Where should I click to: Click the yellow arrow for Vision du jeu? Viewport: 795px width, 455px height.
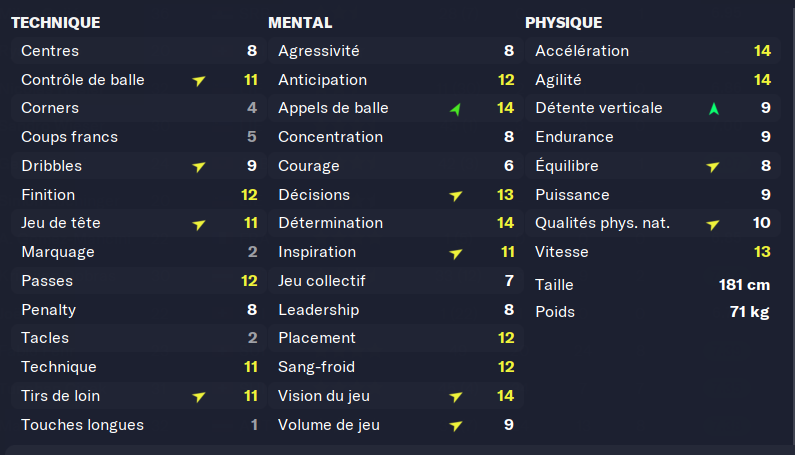(x=456, y=396)
